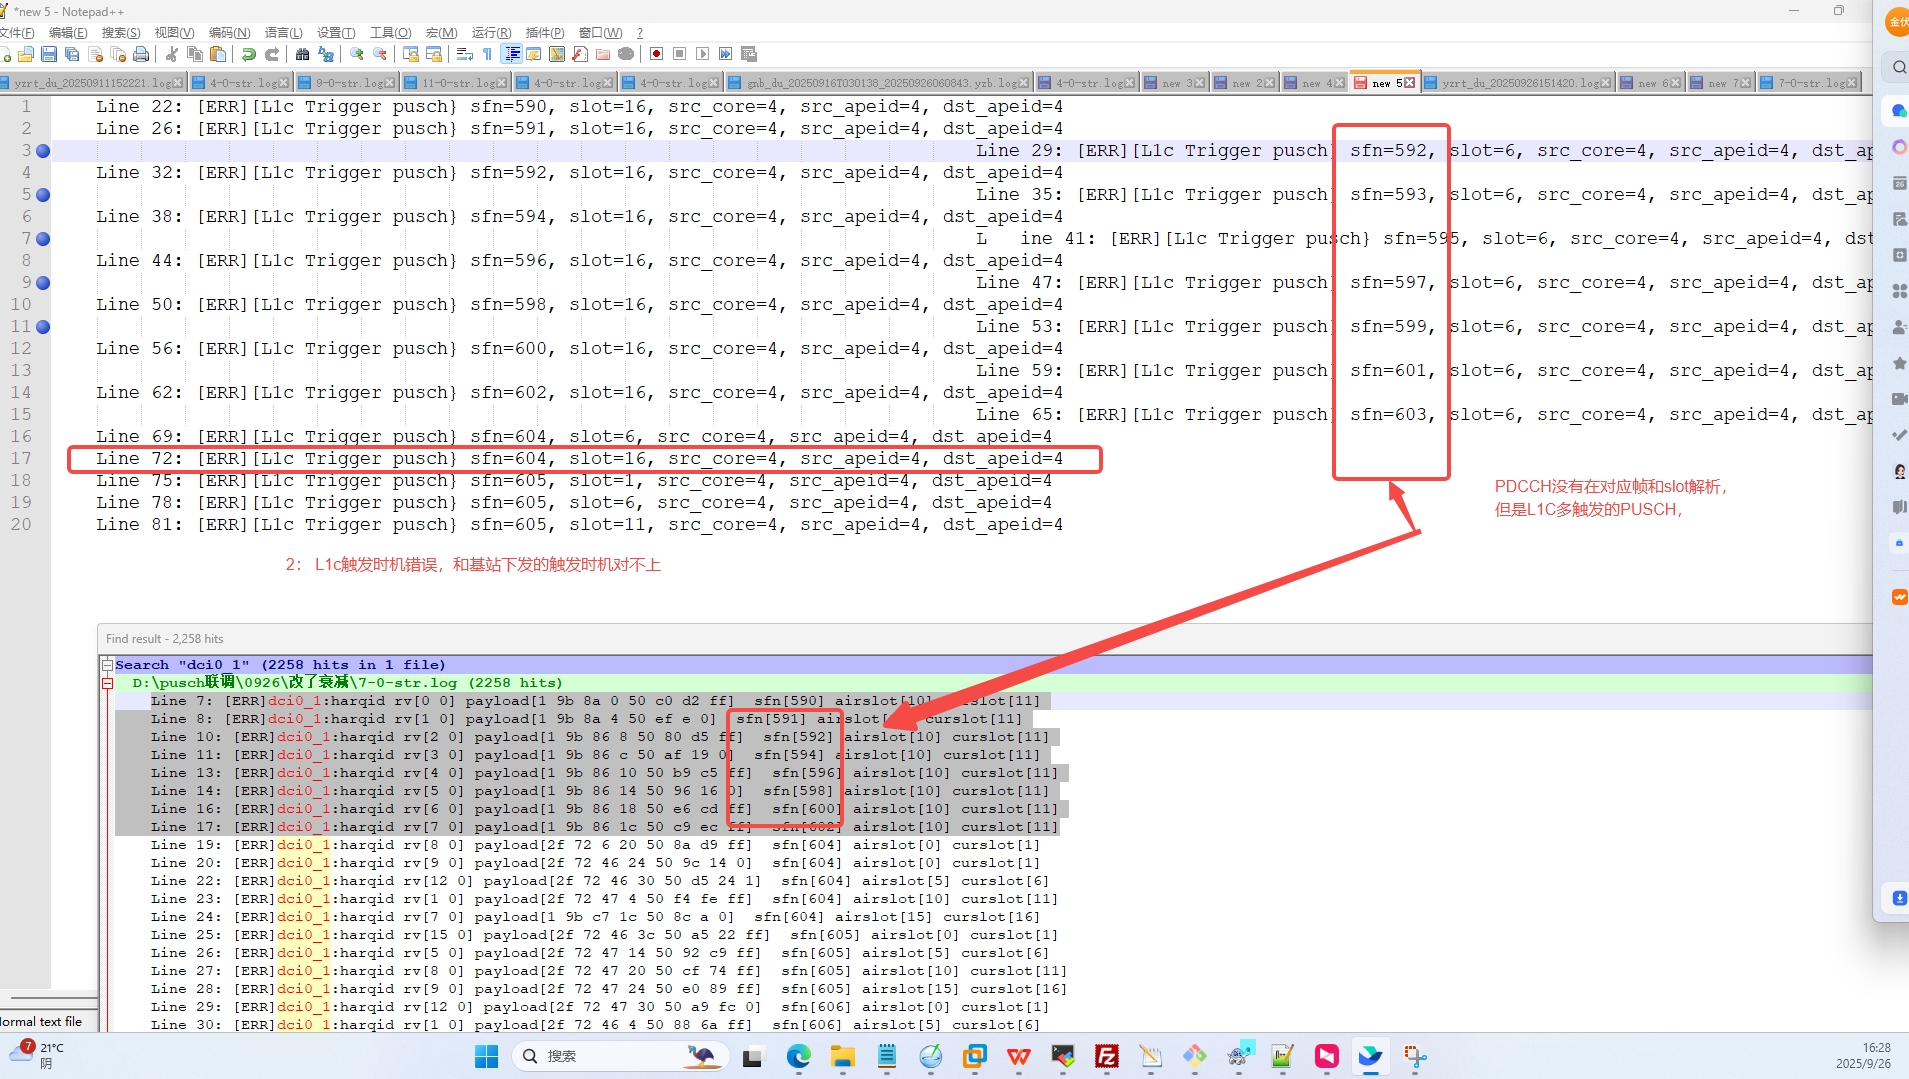
Task: Open Microsoft Edge from the taskbar
Action: click(798, 1056)
